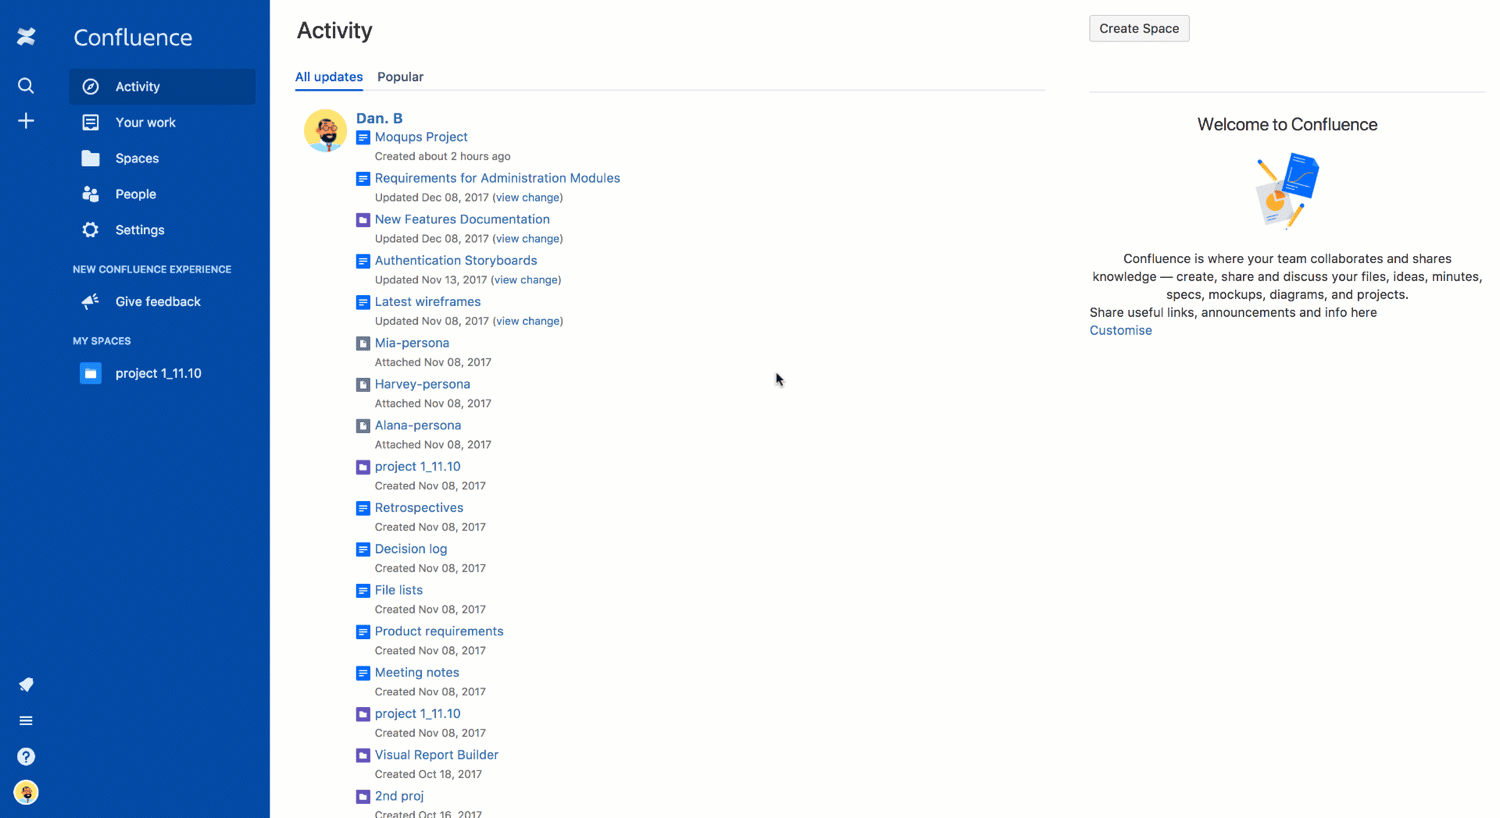Image resolution: width=1500 pixels, height=818 pixels.
Task: Select the Activity compass icon
Action: tap(90, 86)
